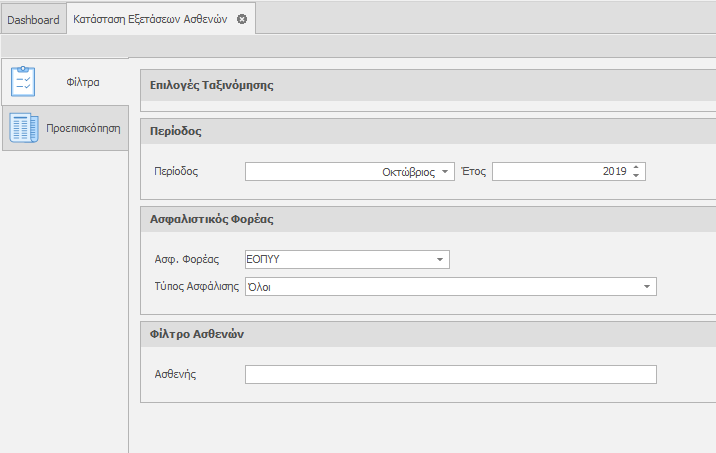Click the Προεπισκόπηση report preview icon
Screen dimensions: 716x453
[x=23, y=128]
